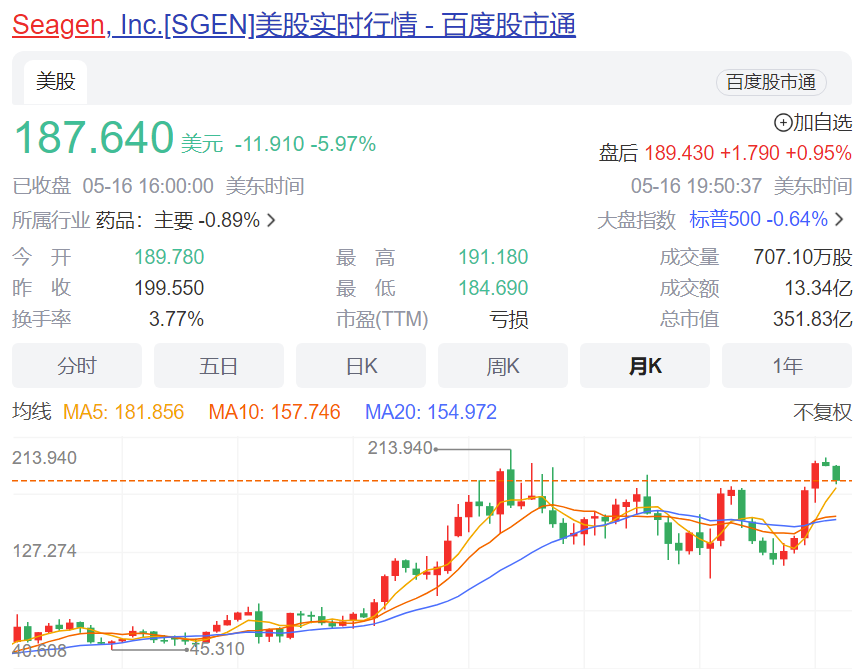Click the 百度股市通 badge button
Viewport: 861px width, 669px height.
tap(771, 82)
